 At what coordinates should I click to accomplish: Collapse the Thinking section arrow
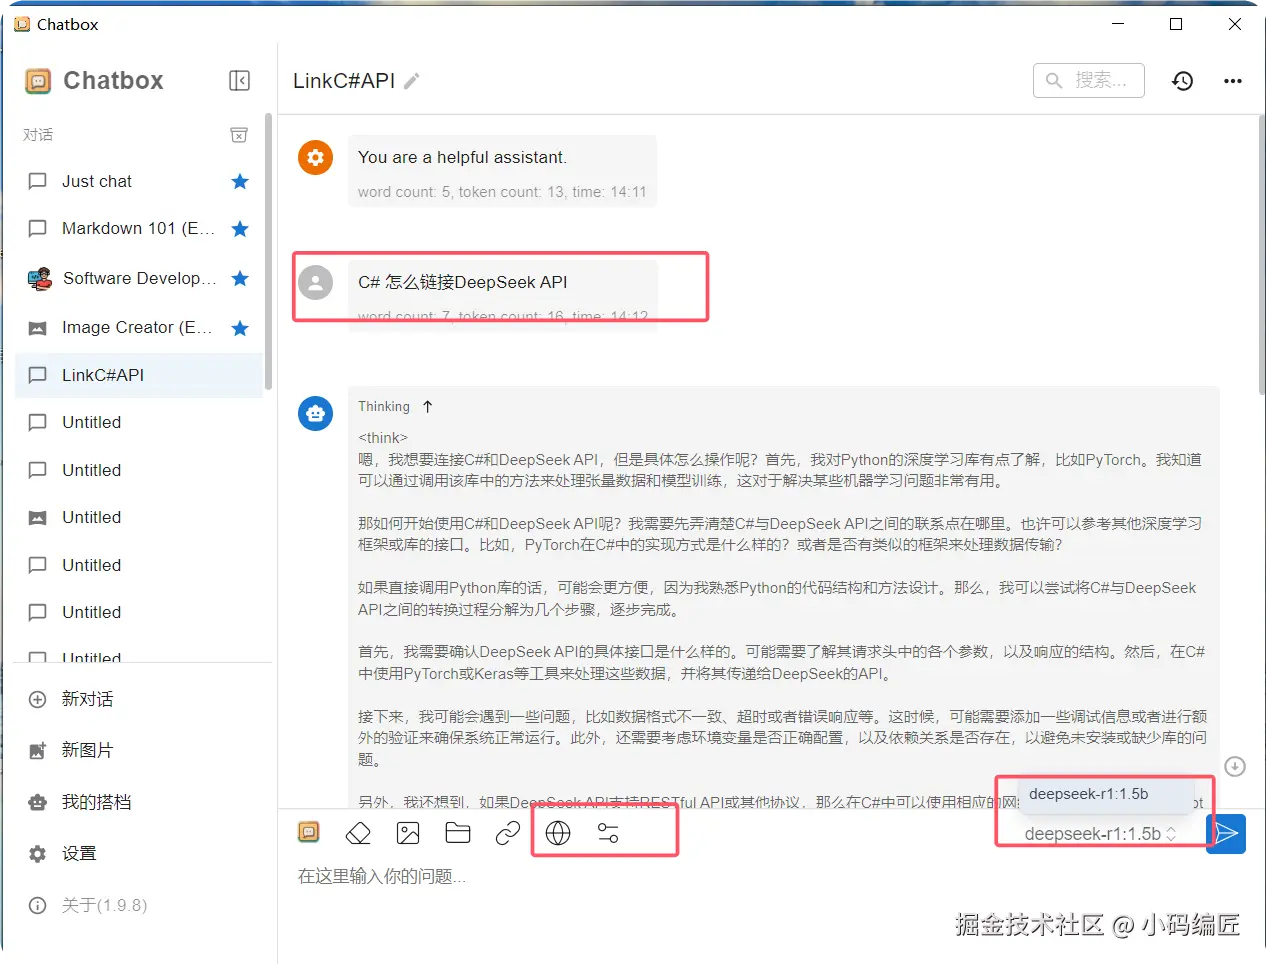[x=428, y=406]
